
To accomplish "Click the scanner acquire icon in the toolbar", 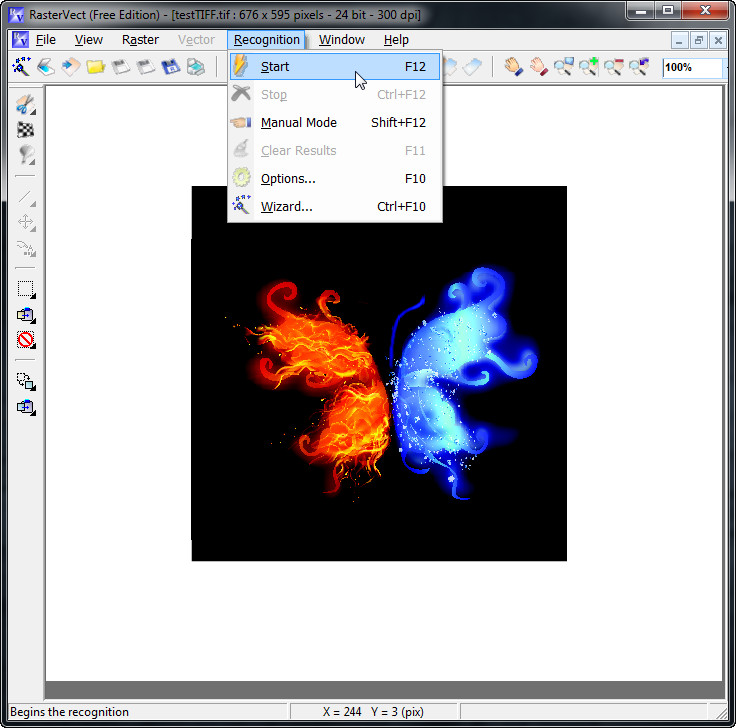I will [46, 67].
